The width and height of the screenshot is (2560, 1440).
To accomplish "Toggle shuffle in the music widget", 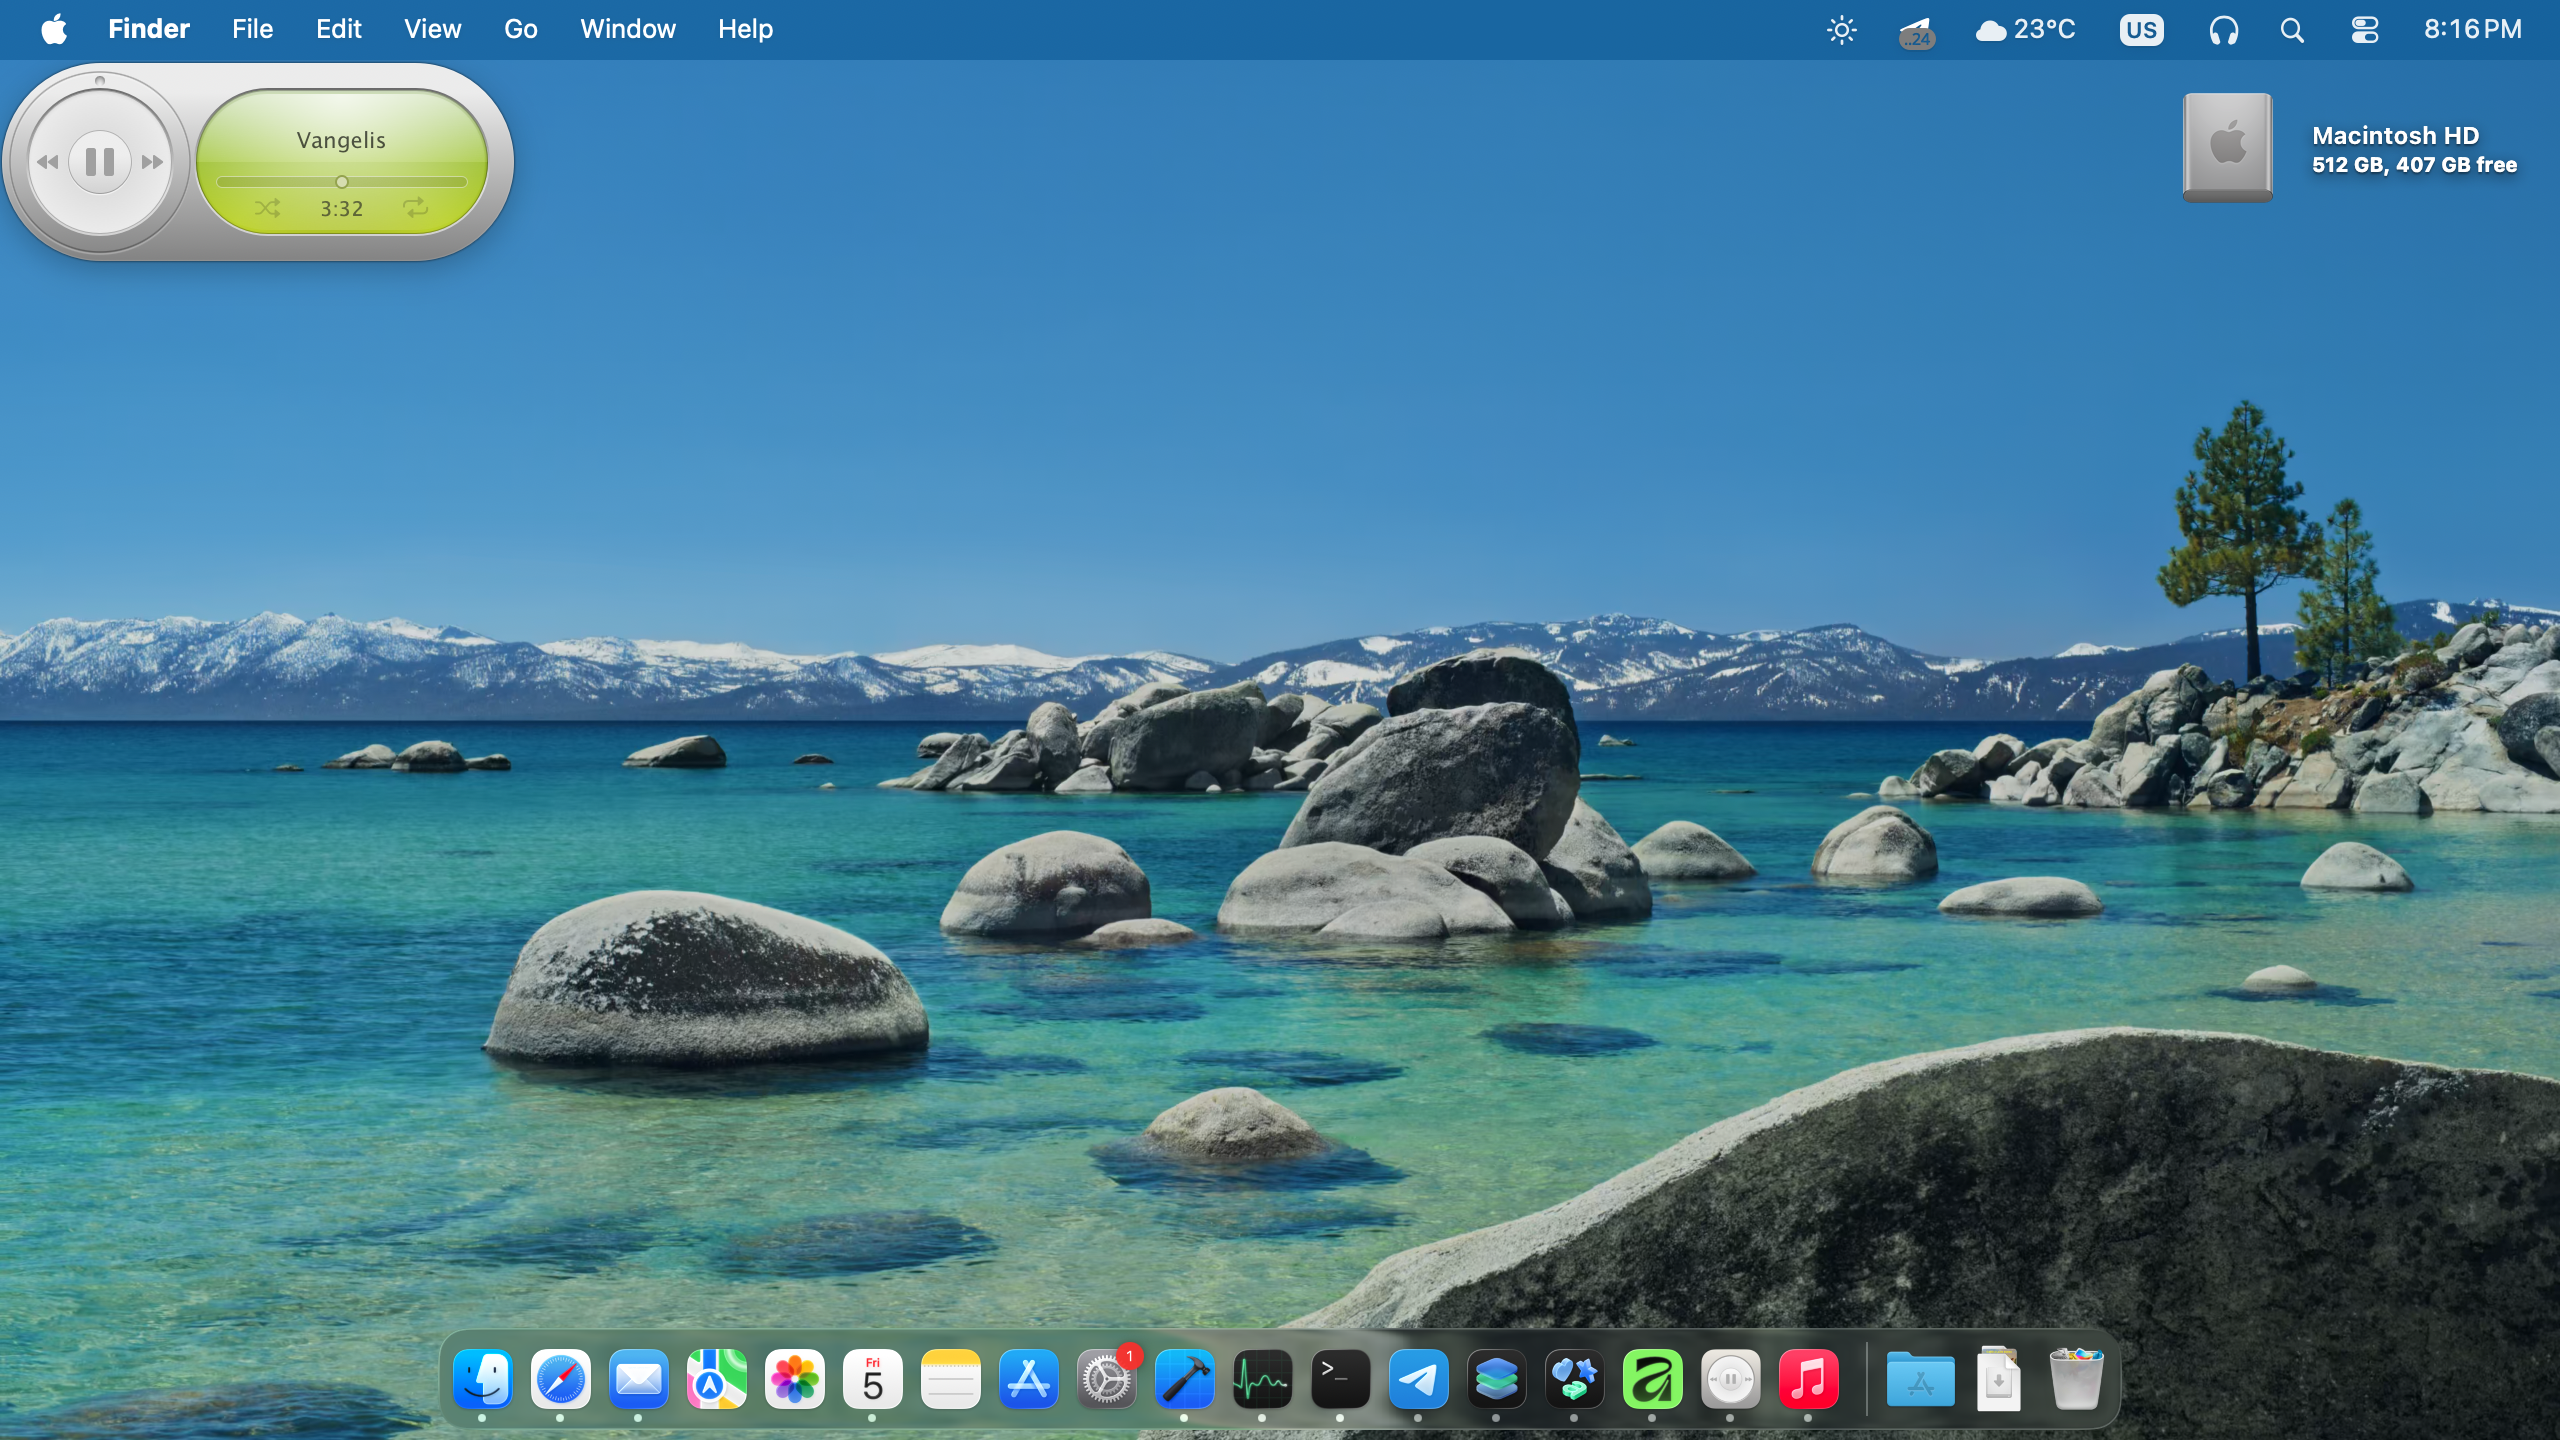I will click(267, 208).
